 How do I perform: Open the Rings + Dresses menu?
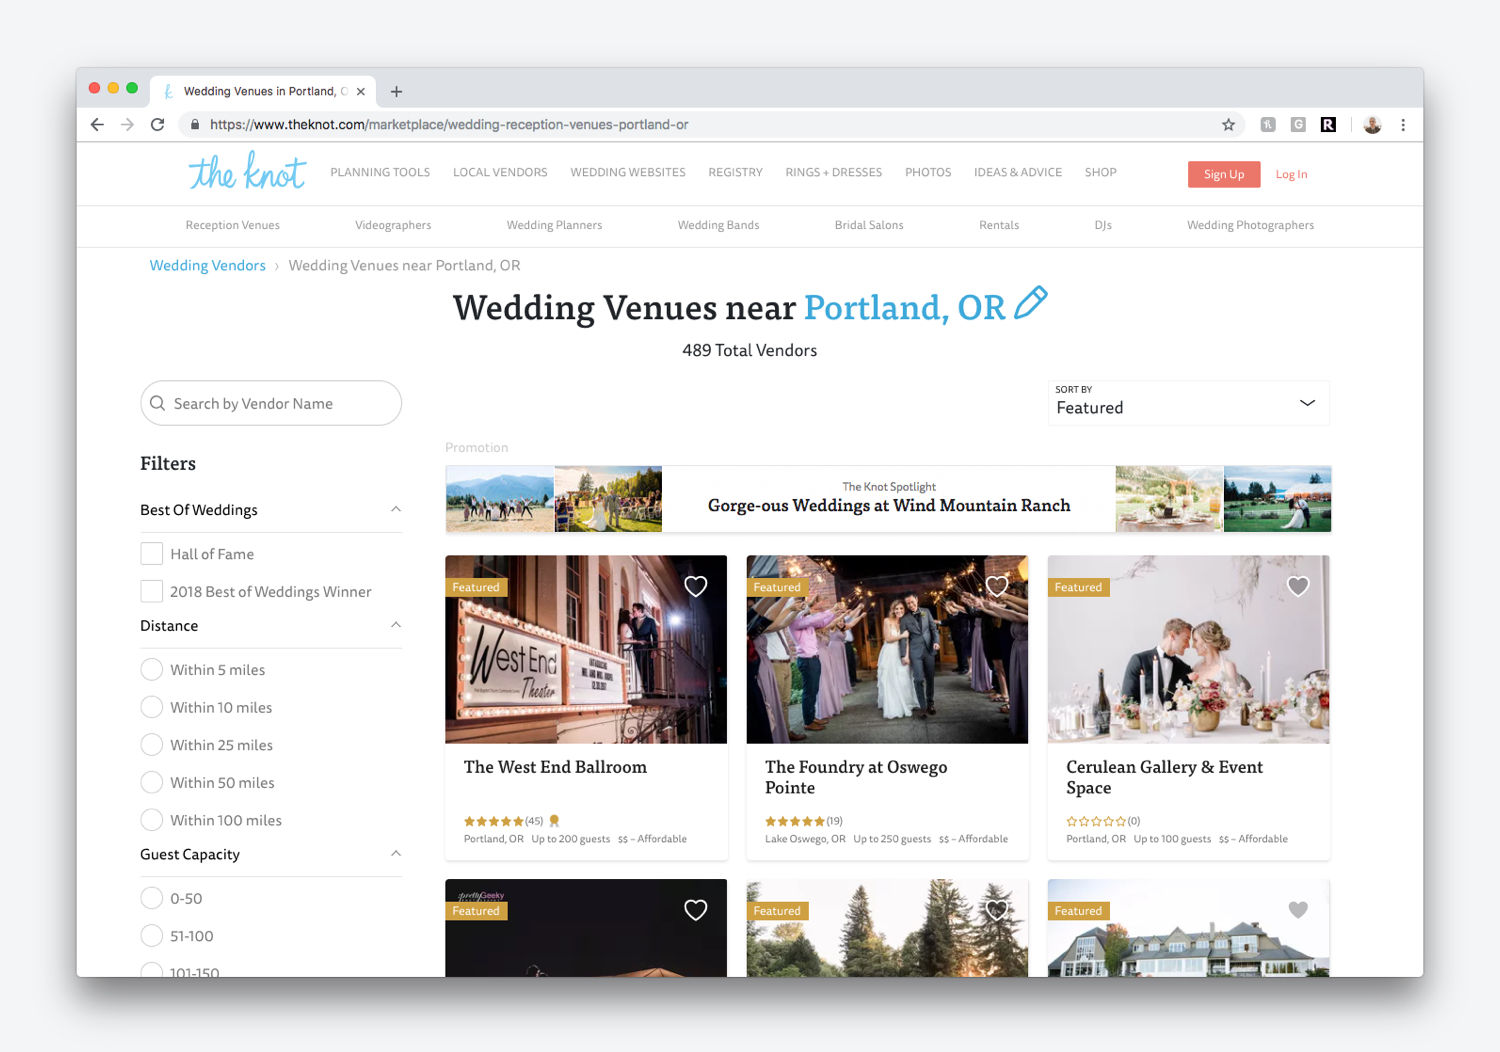pyautogui.click(x=834, y=172)
